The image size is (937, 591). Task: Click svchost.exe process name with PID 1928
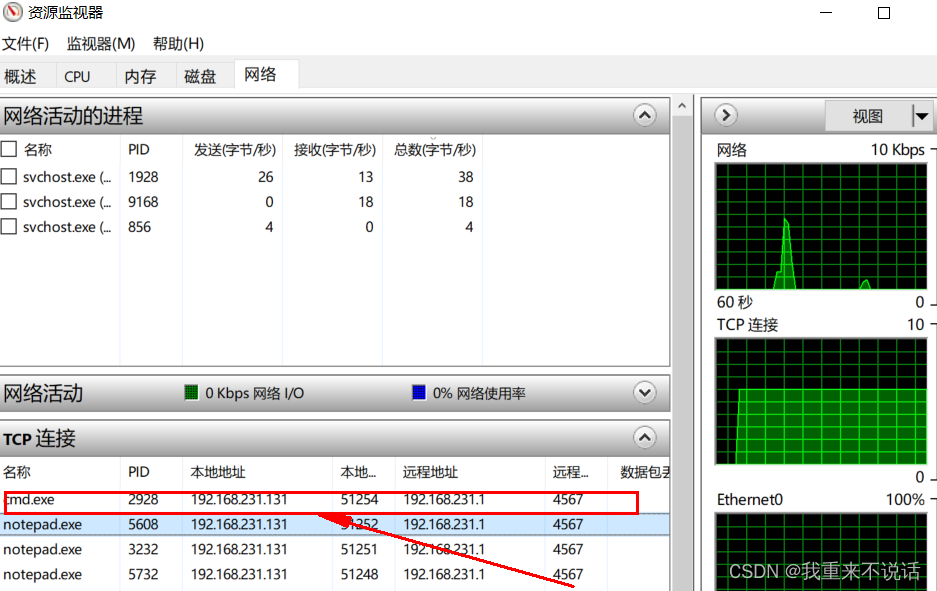click(x=67, y=177)
